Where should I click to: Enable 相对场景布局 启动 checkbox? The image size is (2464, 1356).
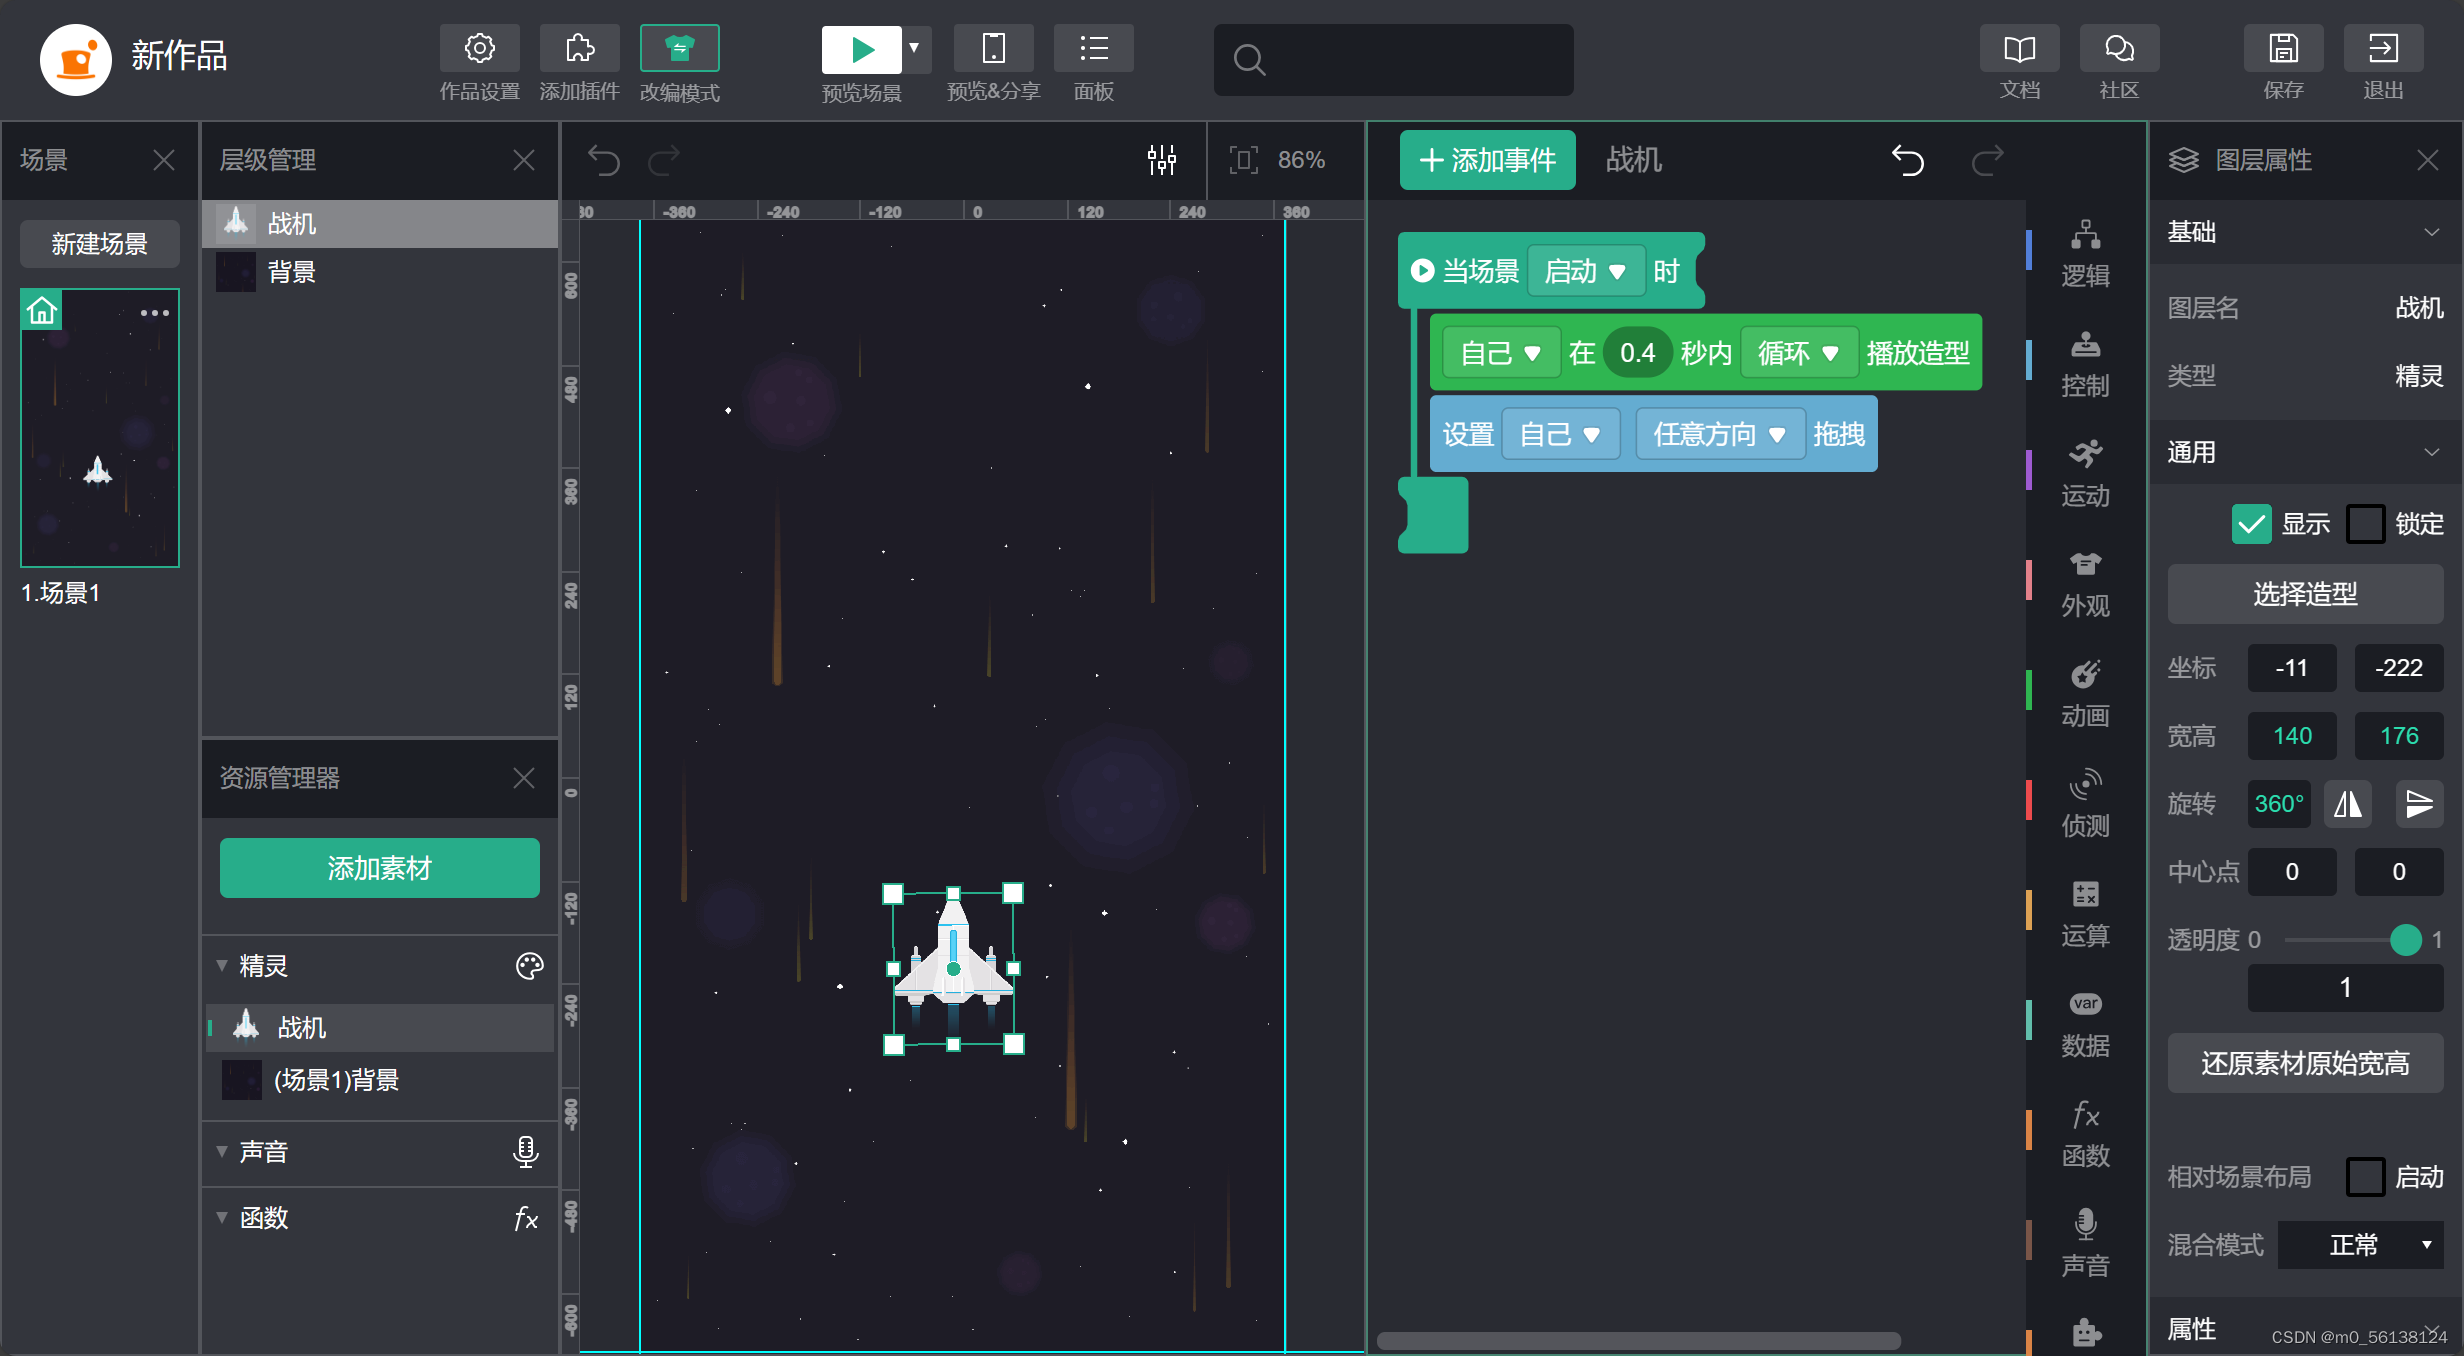click(2365, 1177)
